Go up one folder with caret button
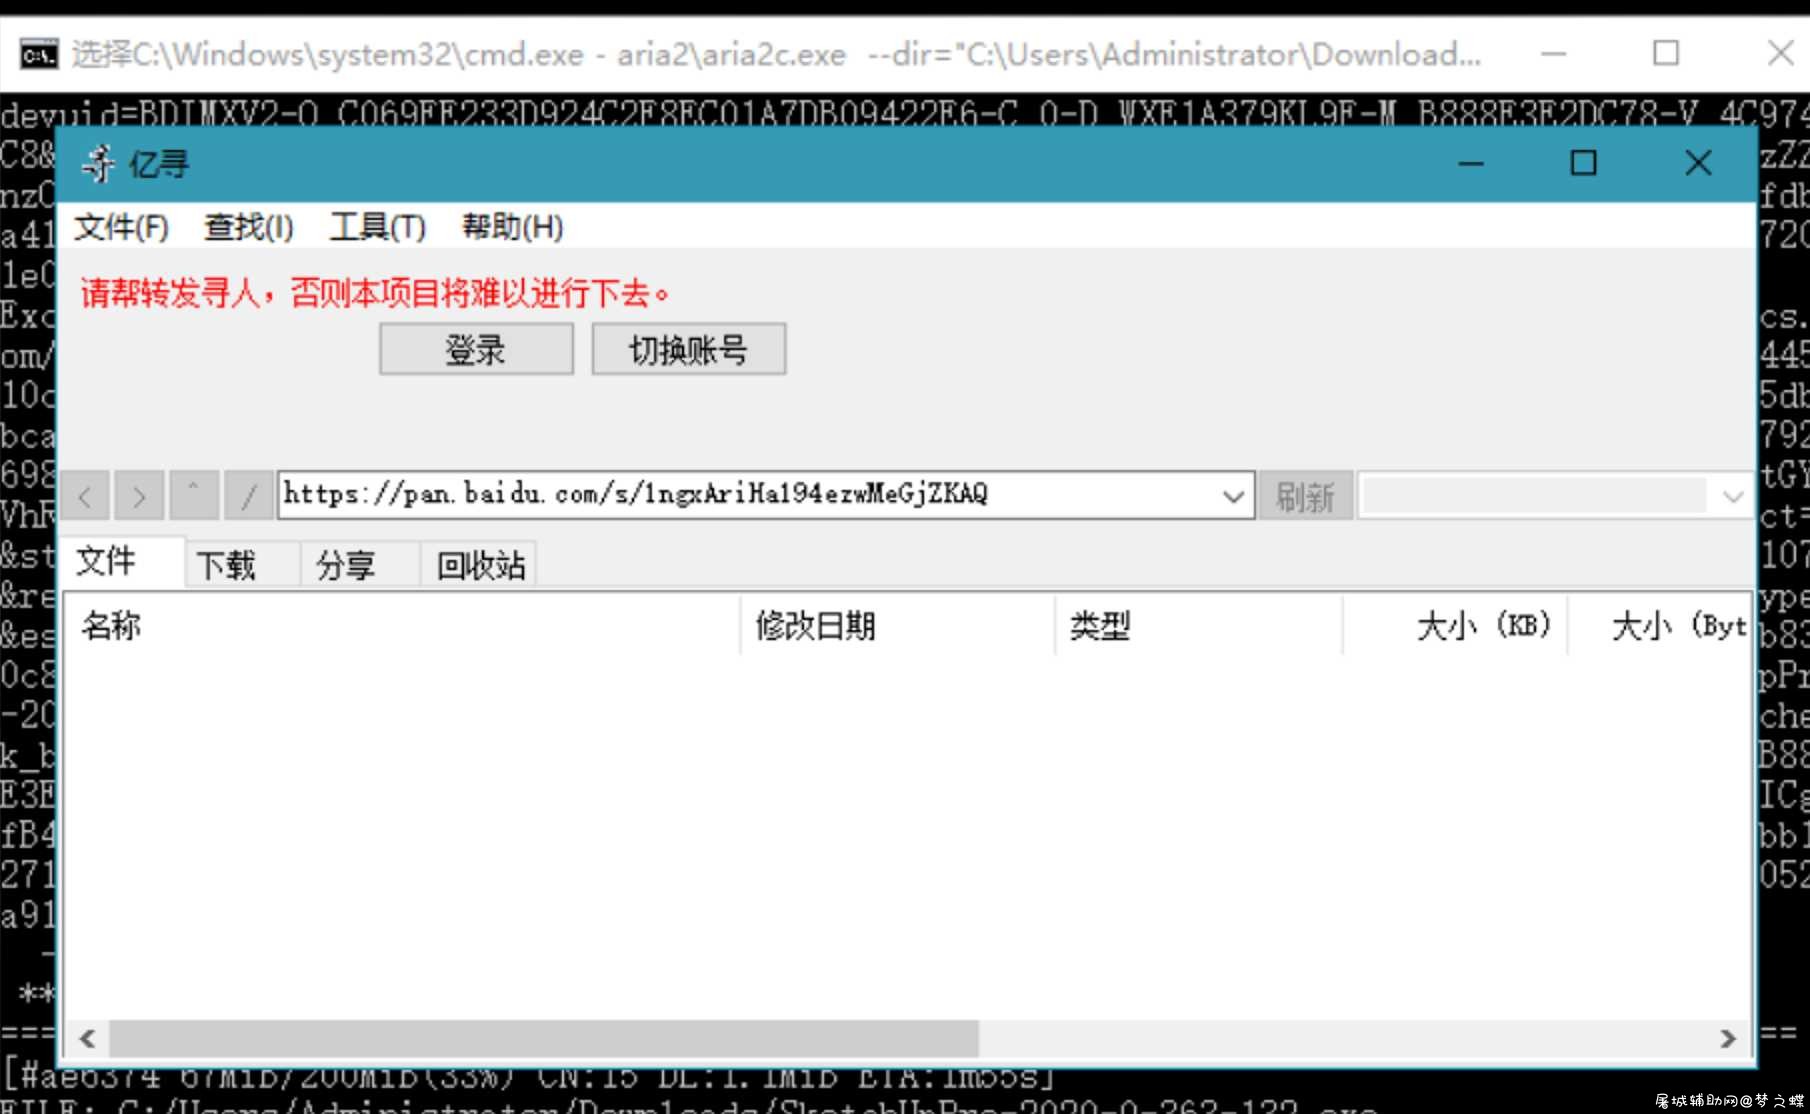The height and width of the screenshot is (1114, 1810). click(x=194, y=495)
